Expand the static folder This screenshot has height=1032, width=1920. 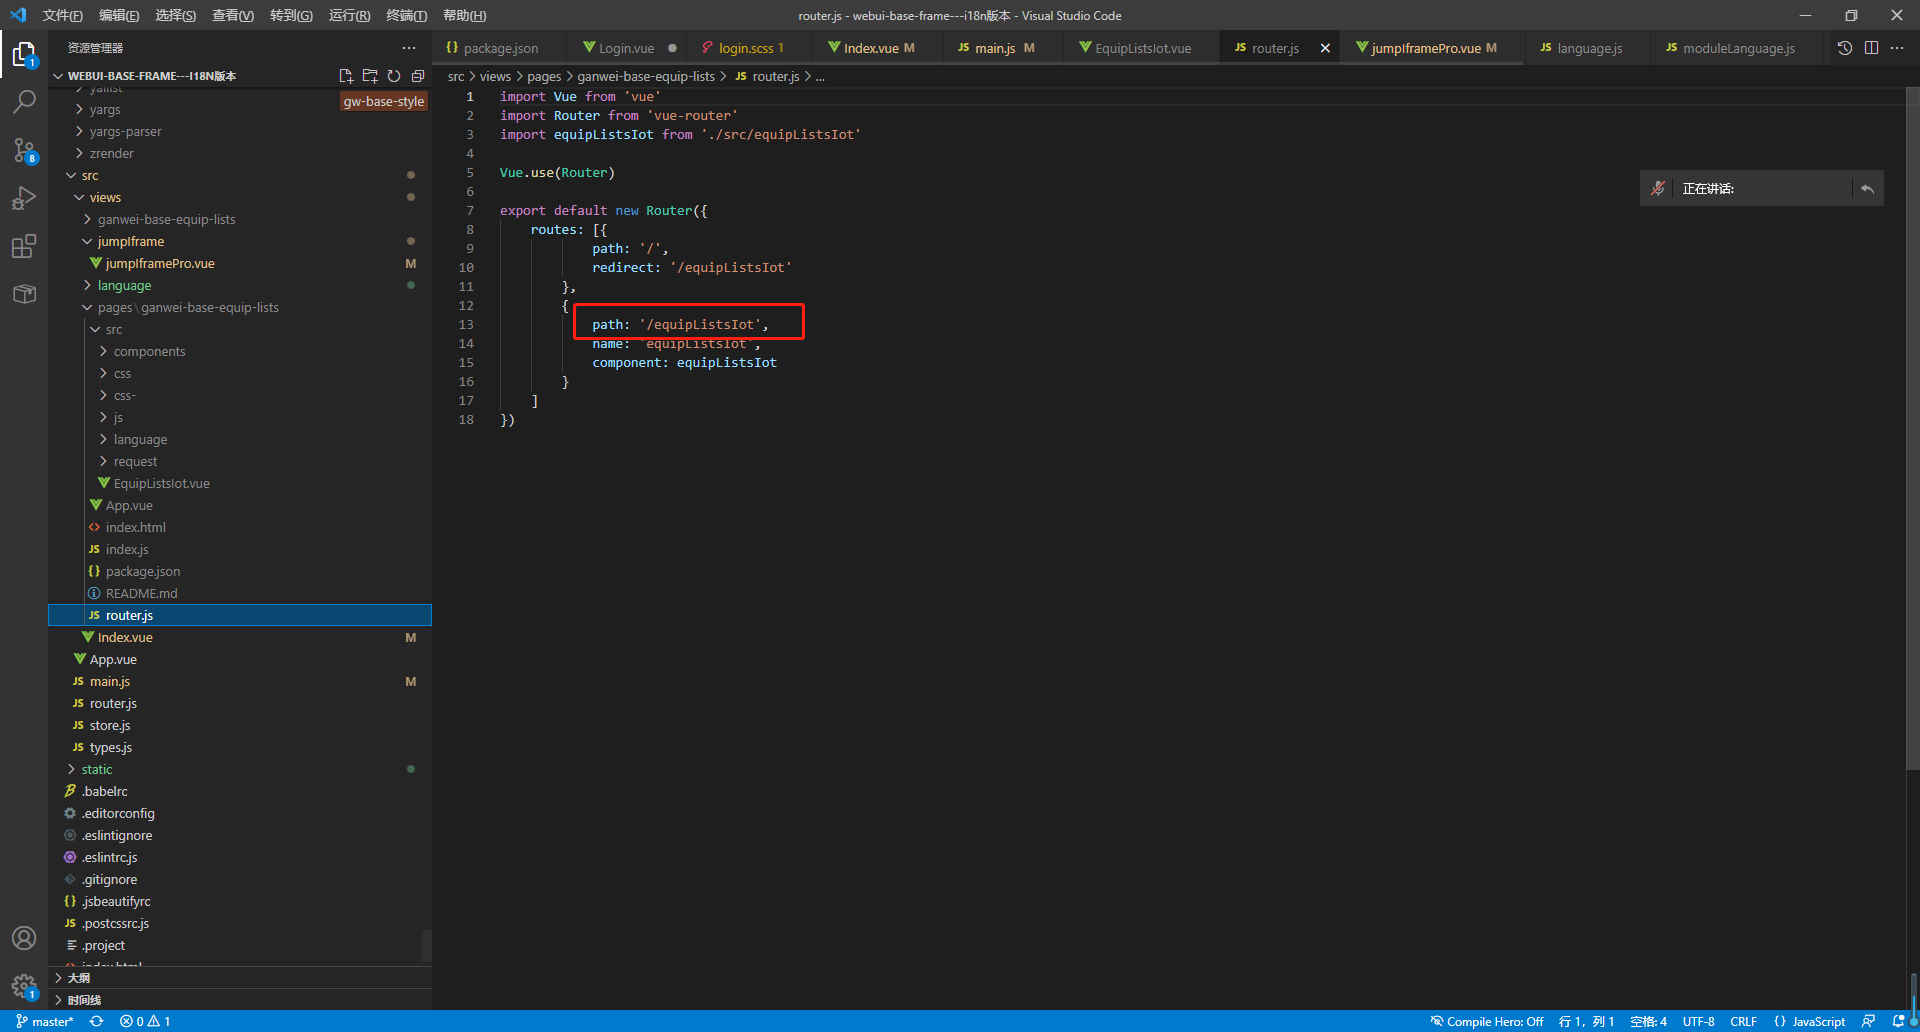97,769
